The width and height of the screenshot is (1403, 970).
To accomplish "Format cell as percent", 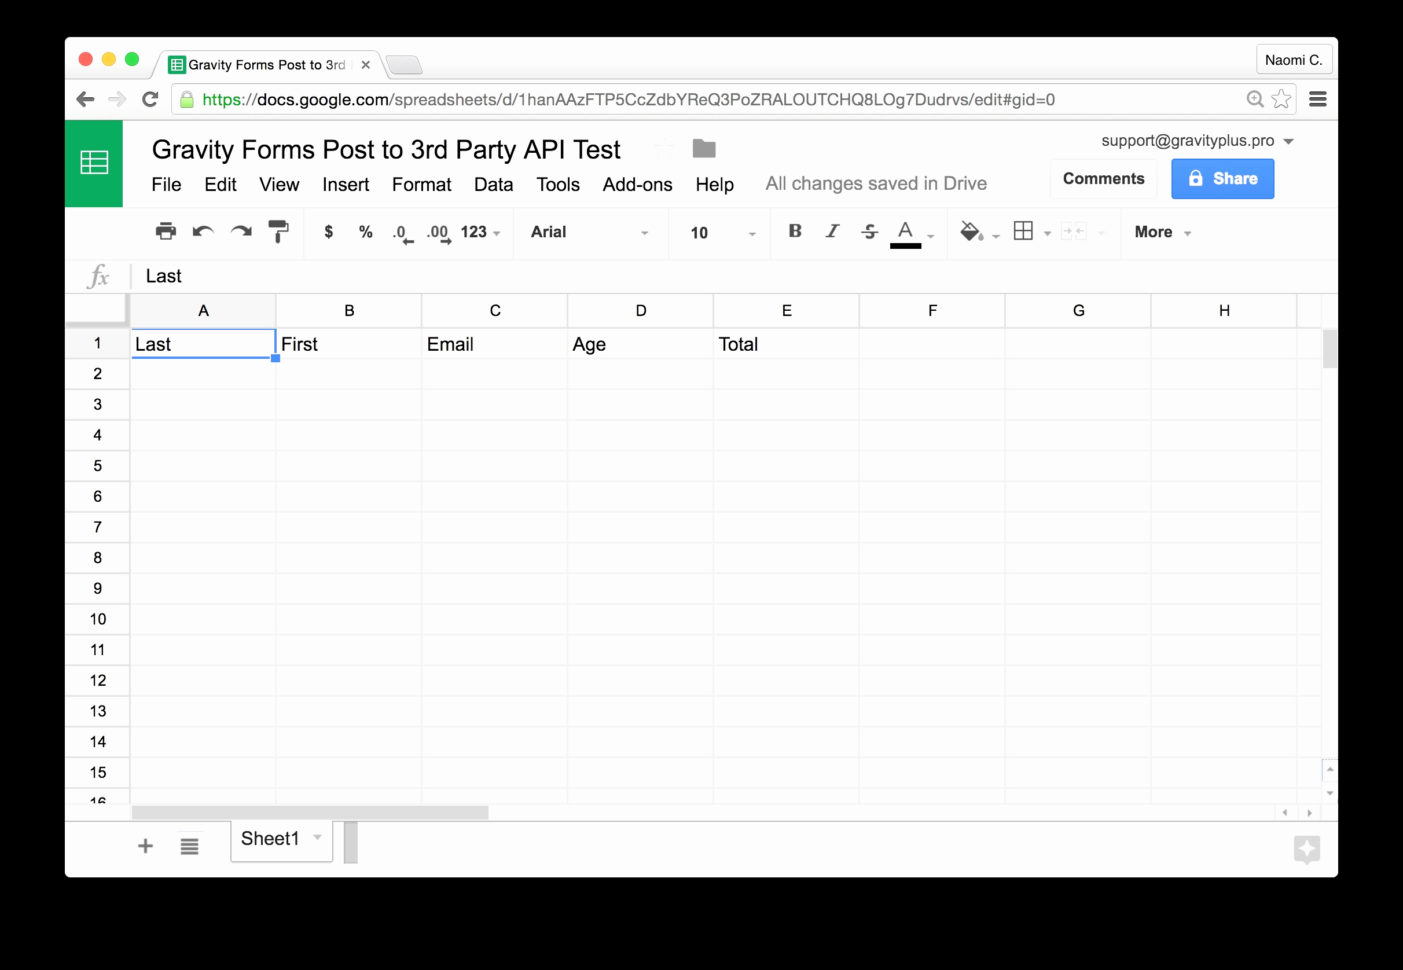I will click(x=365, y=232).
